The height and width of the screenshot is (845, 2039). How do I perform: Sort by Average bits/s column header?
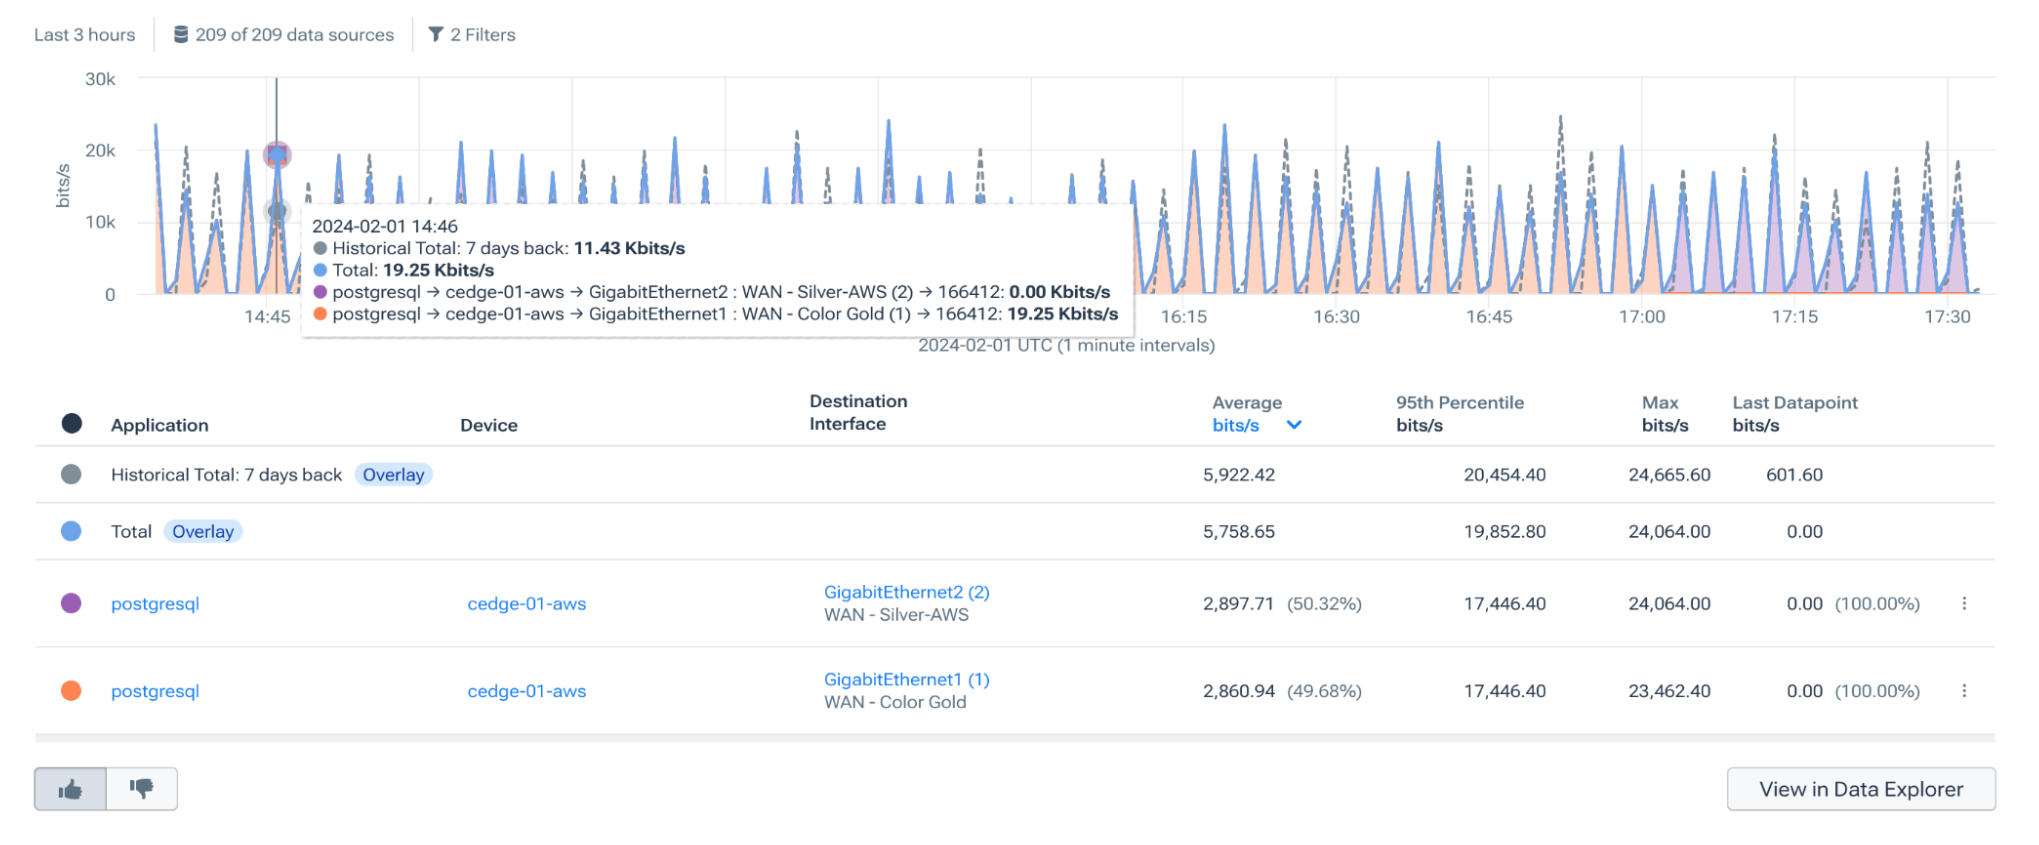click(1247, 414)
